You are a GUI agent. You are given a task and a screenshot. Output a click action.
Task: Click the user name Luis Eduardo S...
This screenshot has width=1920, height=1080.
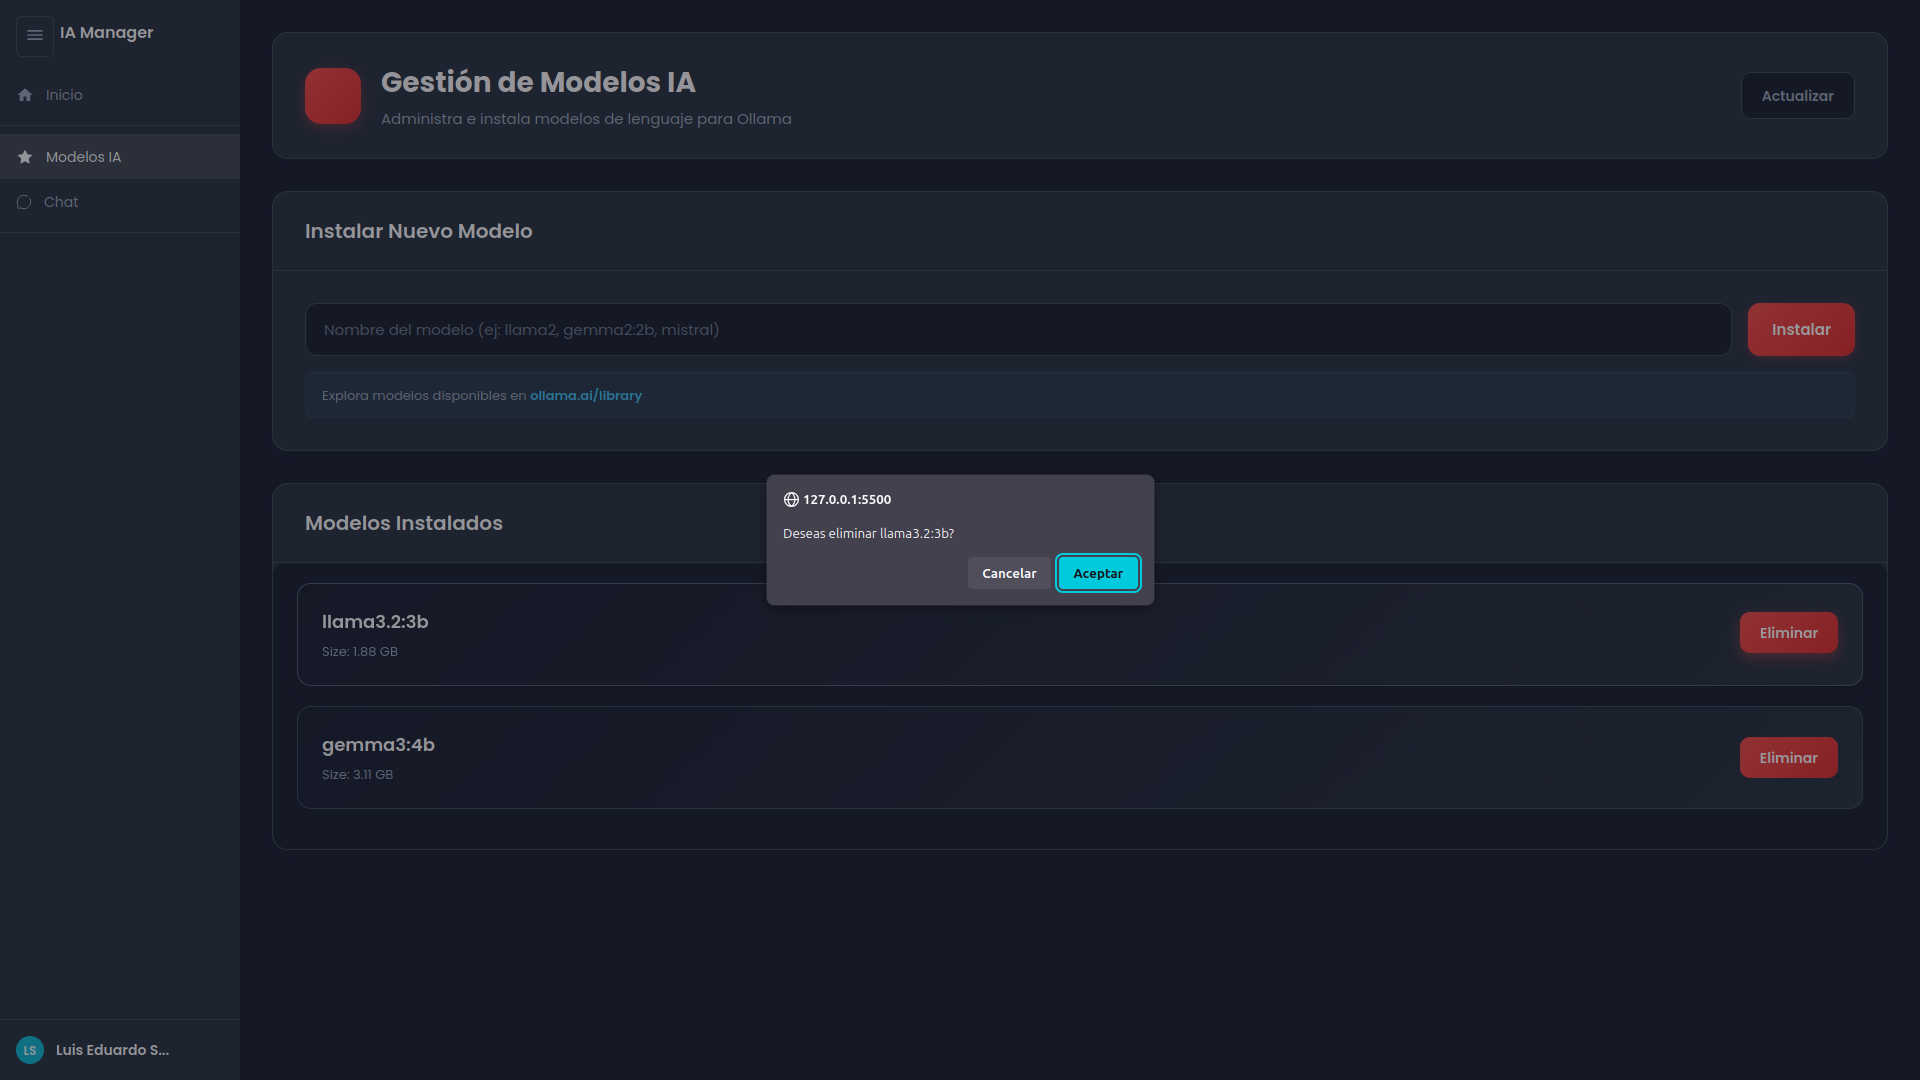click(x=112, y=1049)
